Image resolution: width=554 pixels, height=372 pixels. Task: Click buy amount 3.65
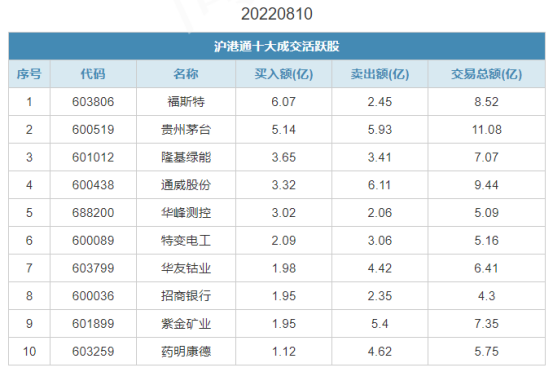[x=283, y=157]
